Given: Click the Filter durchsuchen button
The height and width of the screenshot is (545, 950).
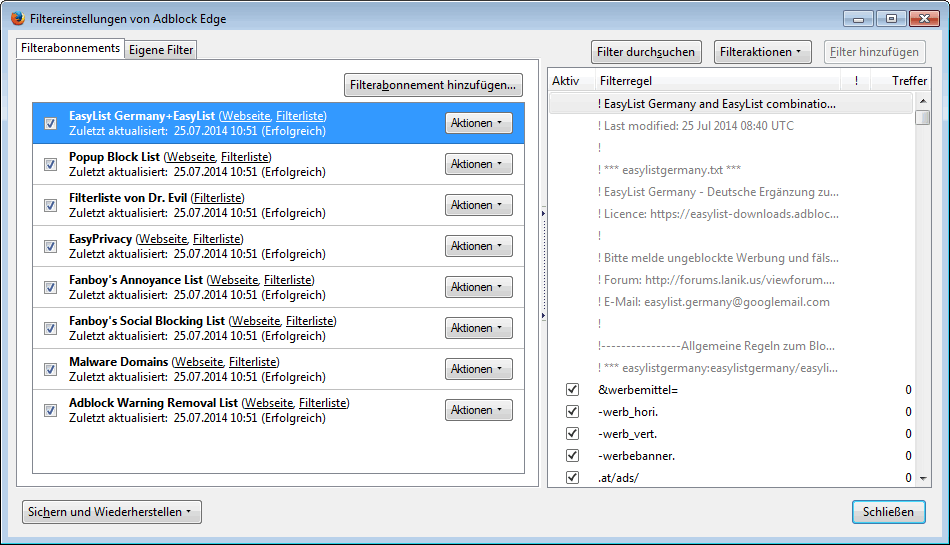Looking at the screenshot, I should click(646, 52).
